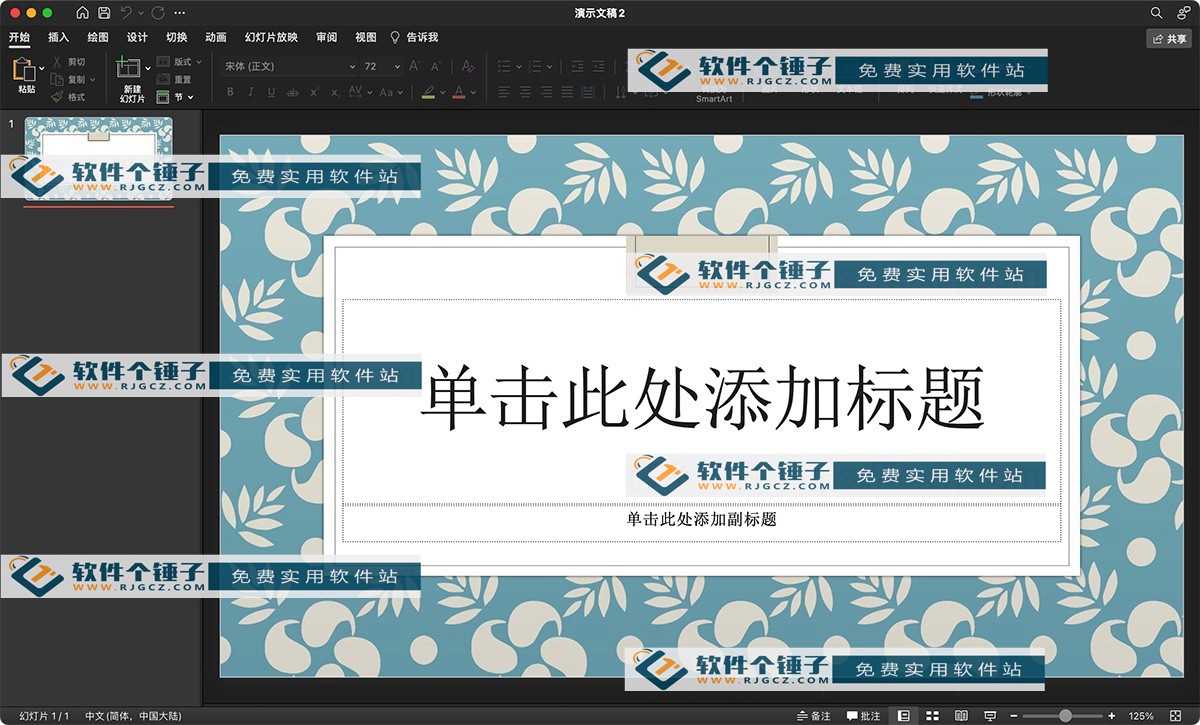Expand the New Slide layout arrow
The height and width of the screenshot is (725, 1200).
point(148,68)
